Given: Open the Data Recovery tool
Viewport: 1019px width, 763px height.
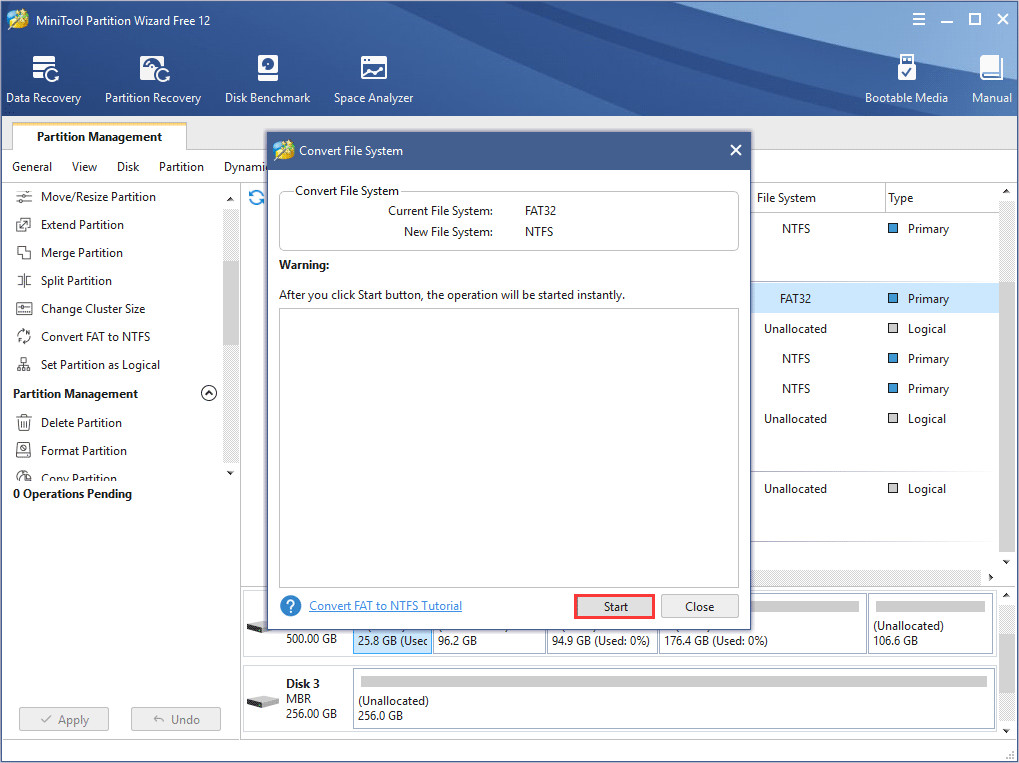Looking at the screenshot, I should 44,79.
